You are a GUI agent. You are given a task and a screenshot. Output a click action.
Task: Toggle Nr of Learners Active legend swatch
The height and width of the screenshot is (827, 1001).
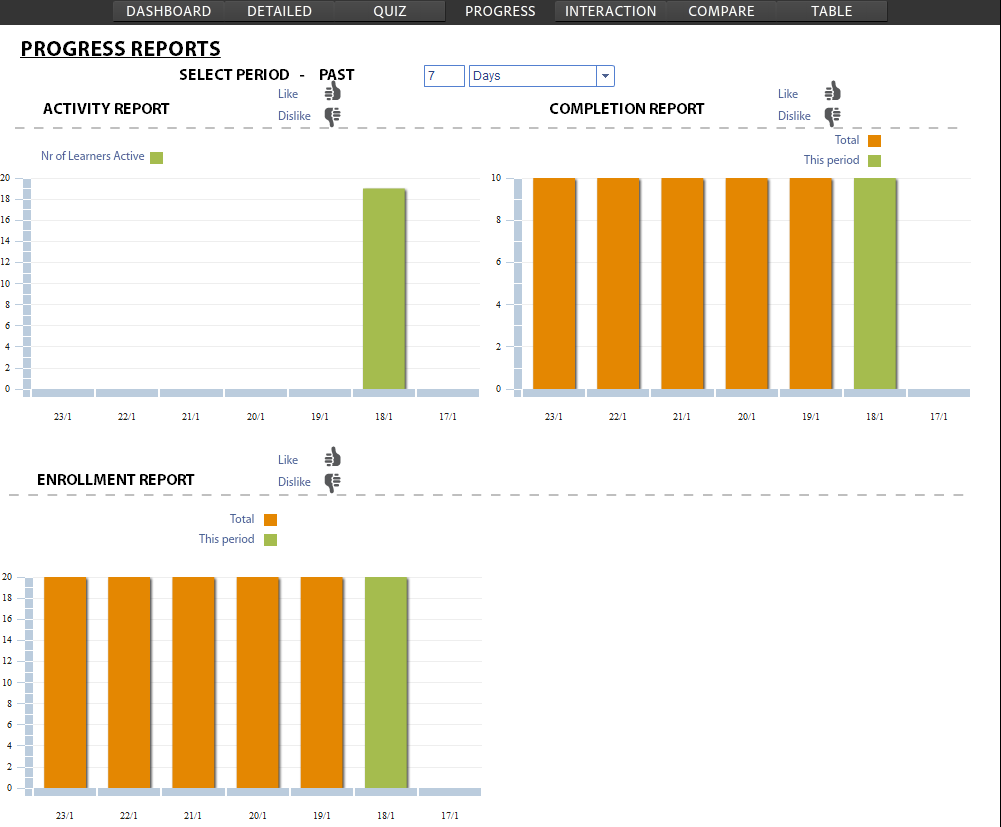[156, 157]
